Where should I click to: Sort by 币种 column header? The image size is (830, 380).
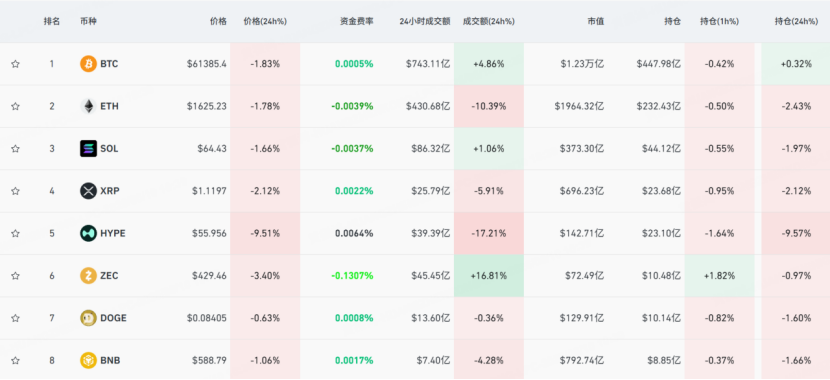[x=88, y=22]
